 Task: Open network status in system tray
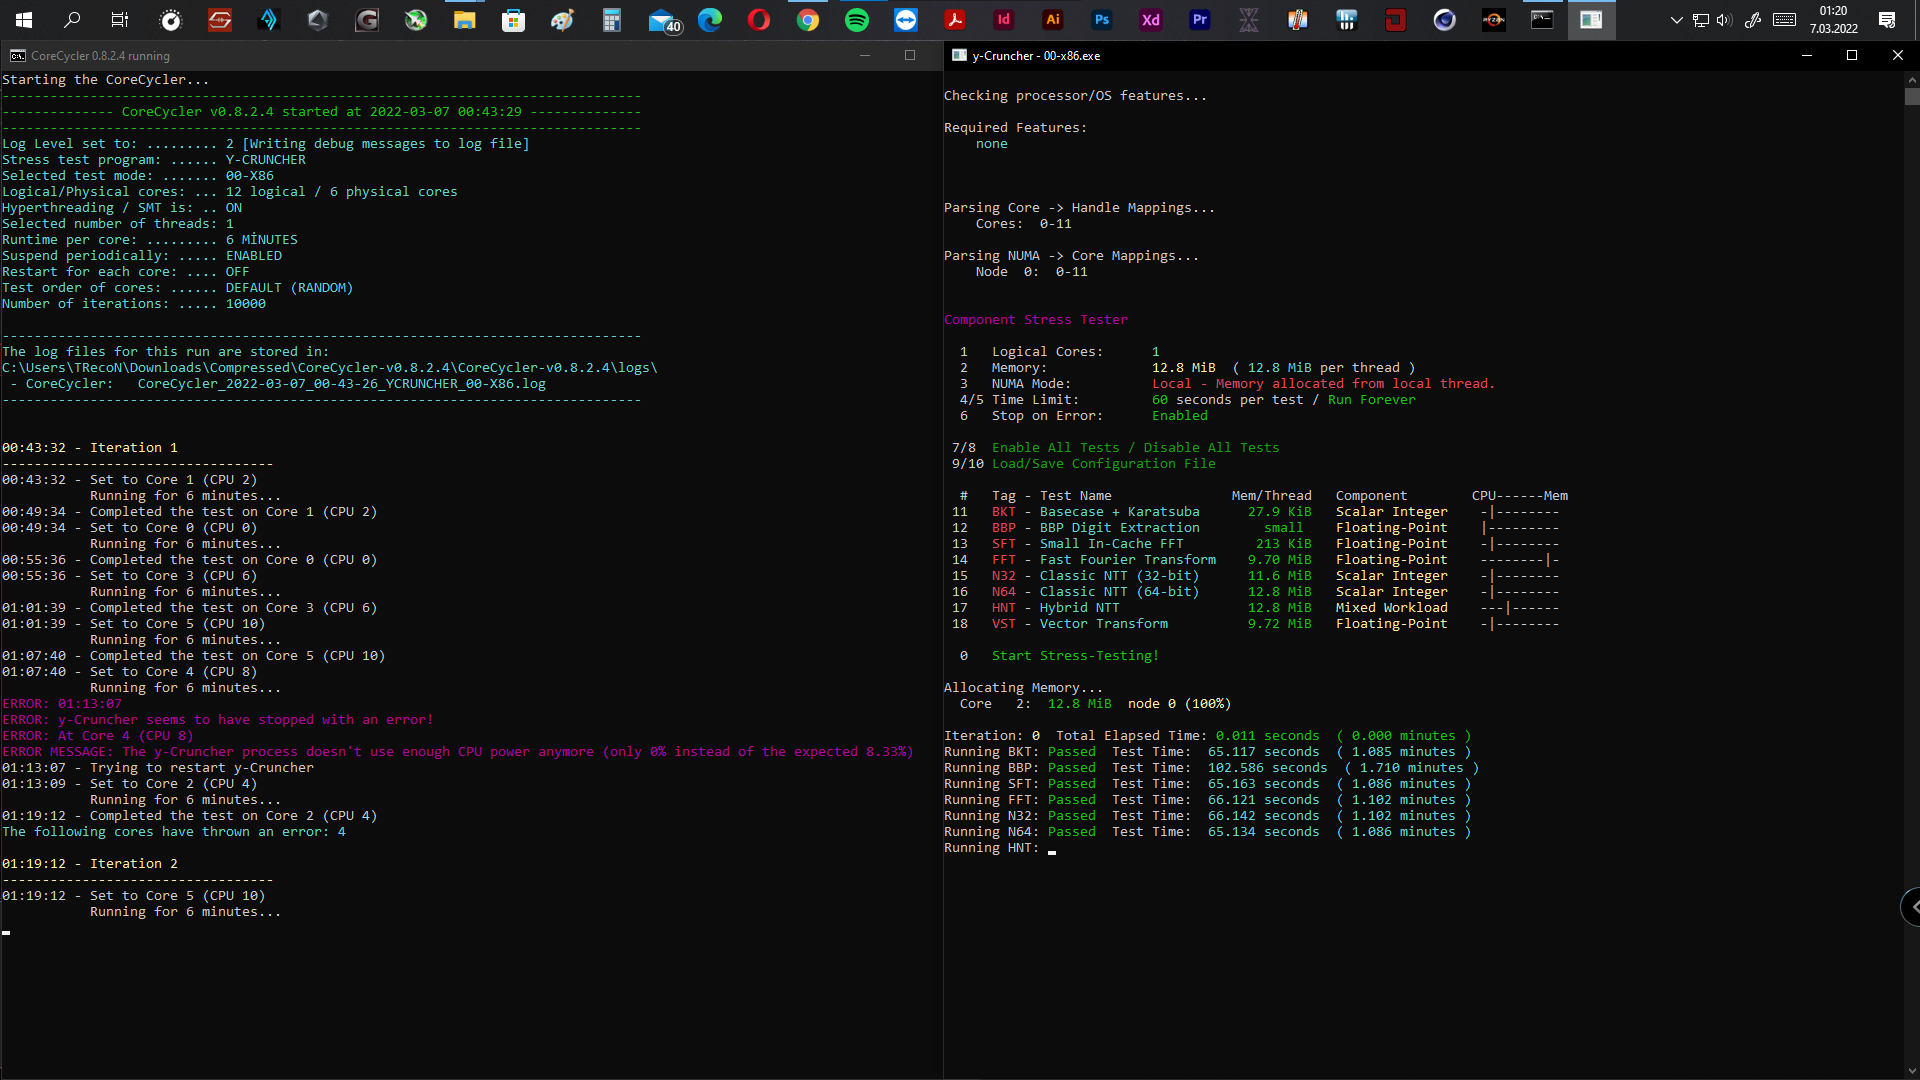click(x=1700, y=20)
